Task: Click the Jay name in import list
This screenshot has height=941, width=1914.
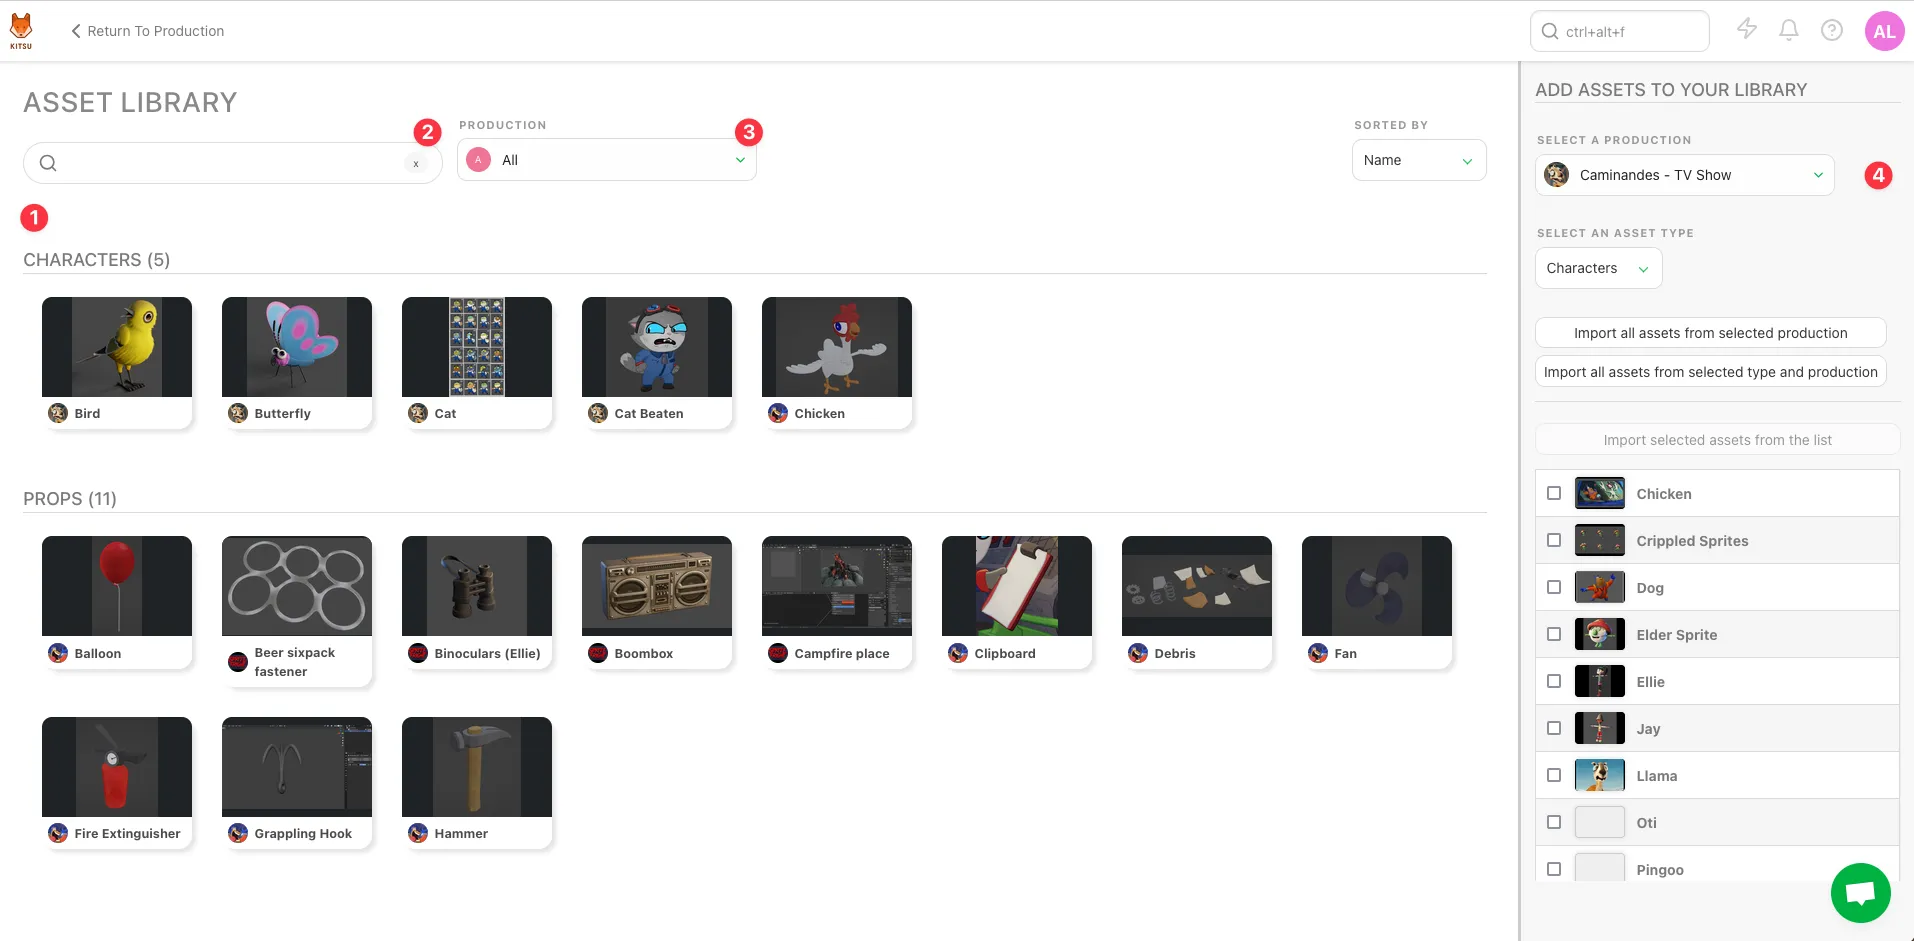Action: [x=1648, y=729]
